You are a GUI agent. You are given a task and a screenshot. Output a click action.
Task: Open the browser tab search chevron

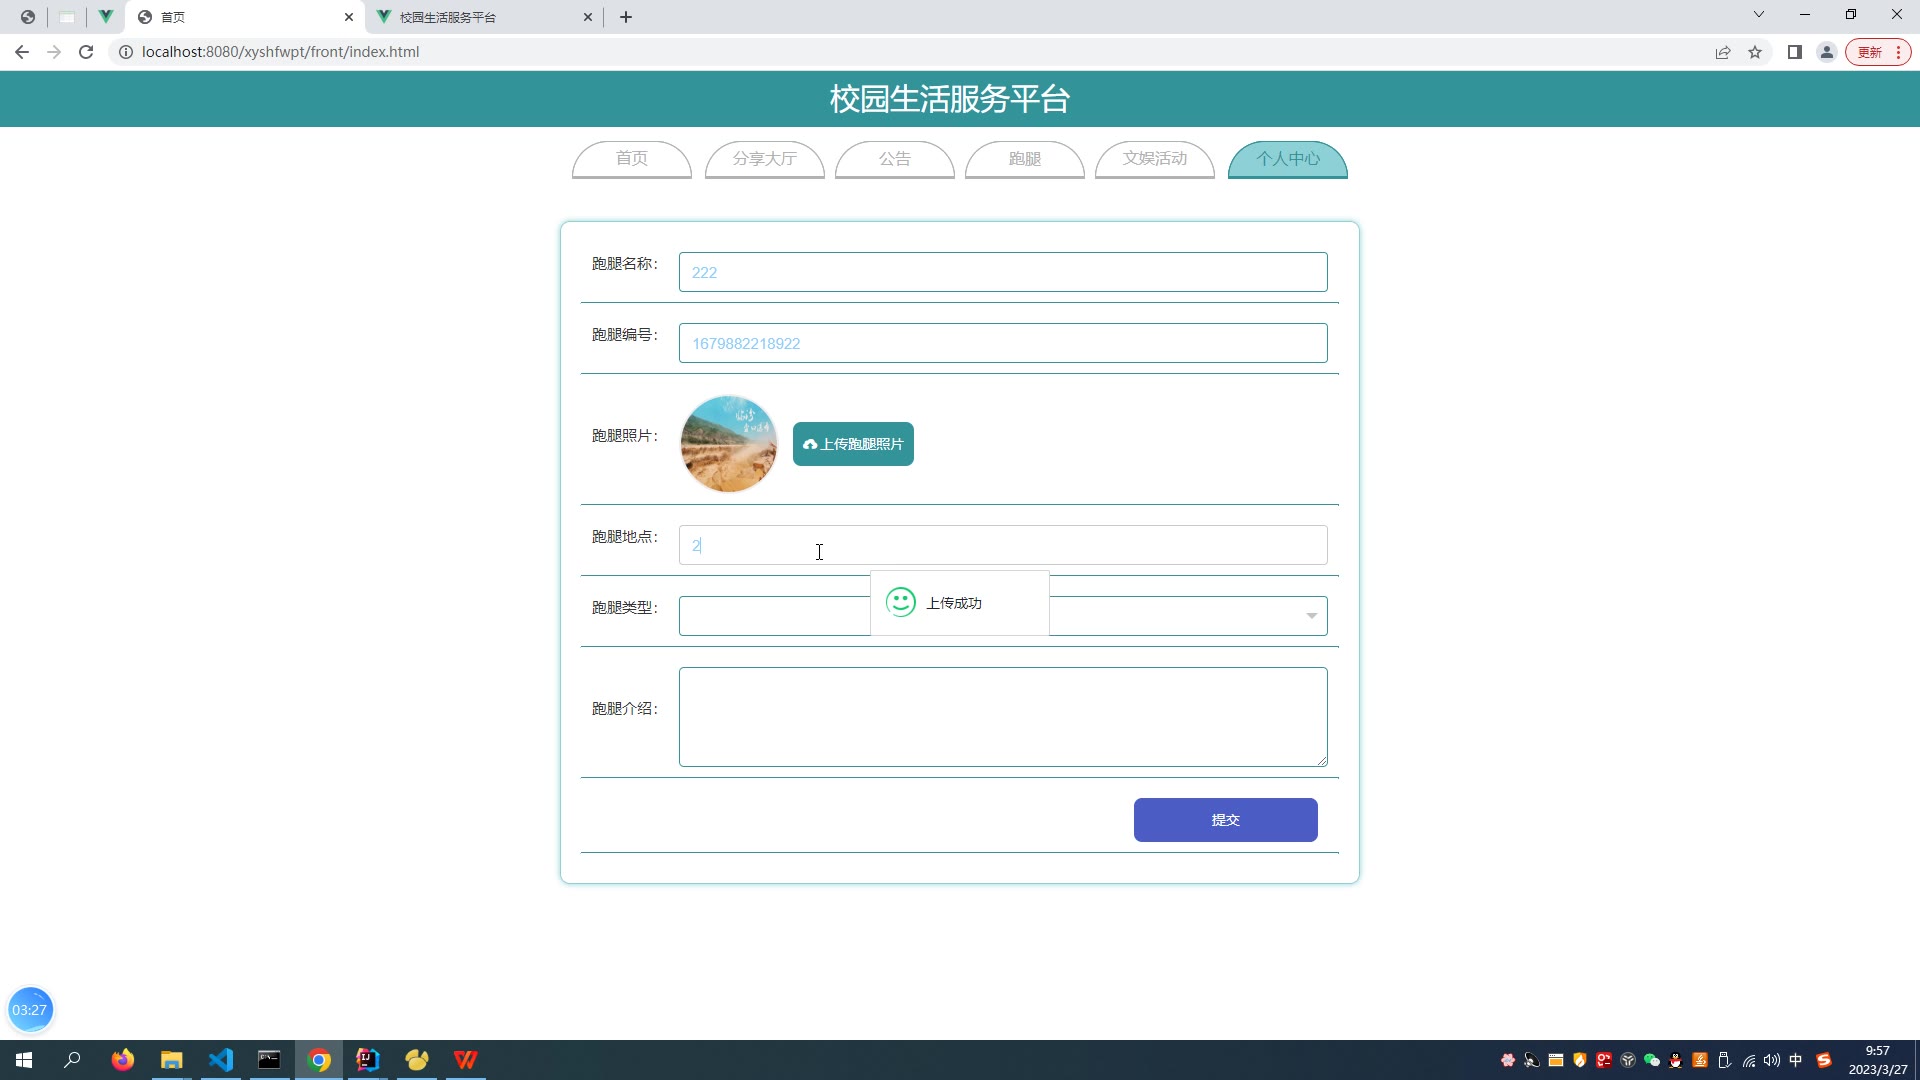(1759, 15)
